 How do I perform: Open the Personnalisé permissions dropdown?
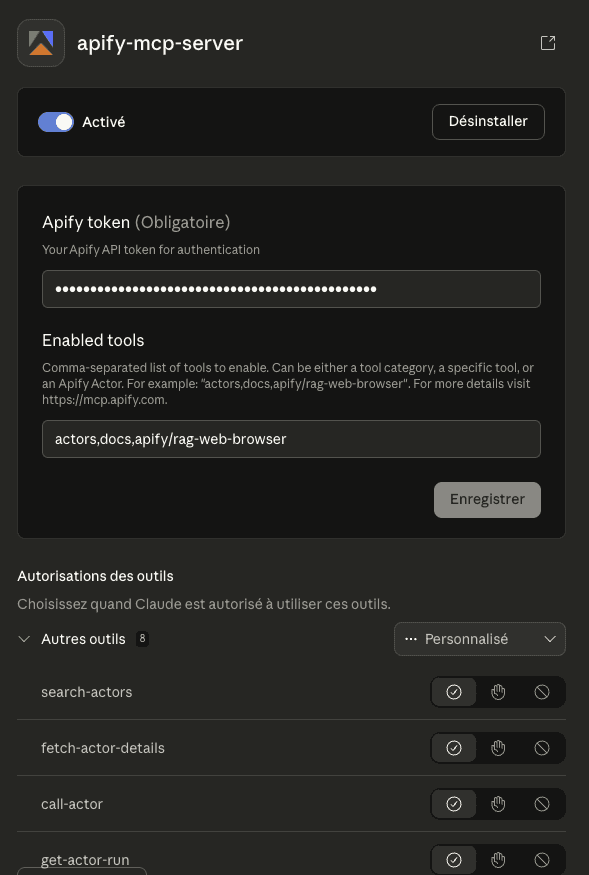click(x=480, y=639)
